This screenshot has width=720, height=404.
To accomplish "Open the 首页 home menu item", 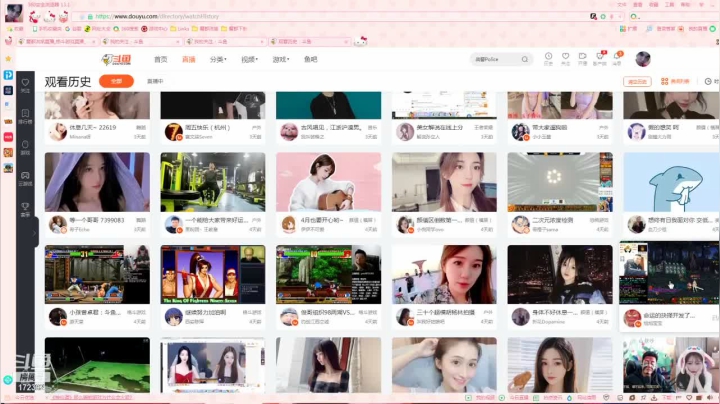I will click(160, 59).
